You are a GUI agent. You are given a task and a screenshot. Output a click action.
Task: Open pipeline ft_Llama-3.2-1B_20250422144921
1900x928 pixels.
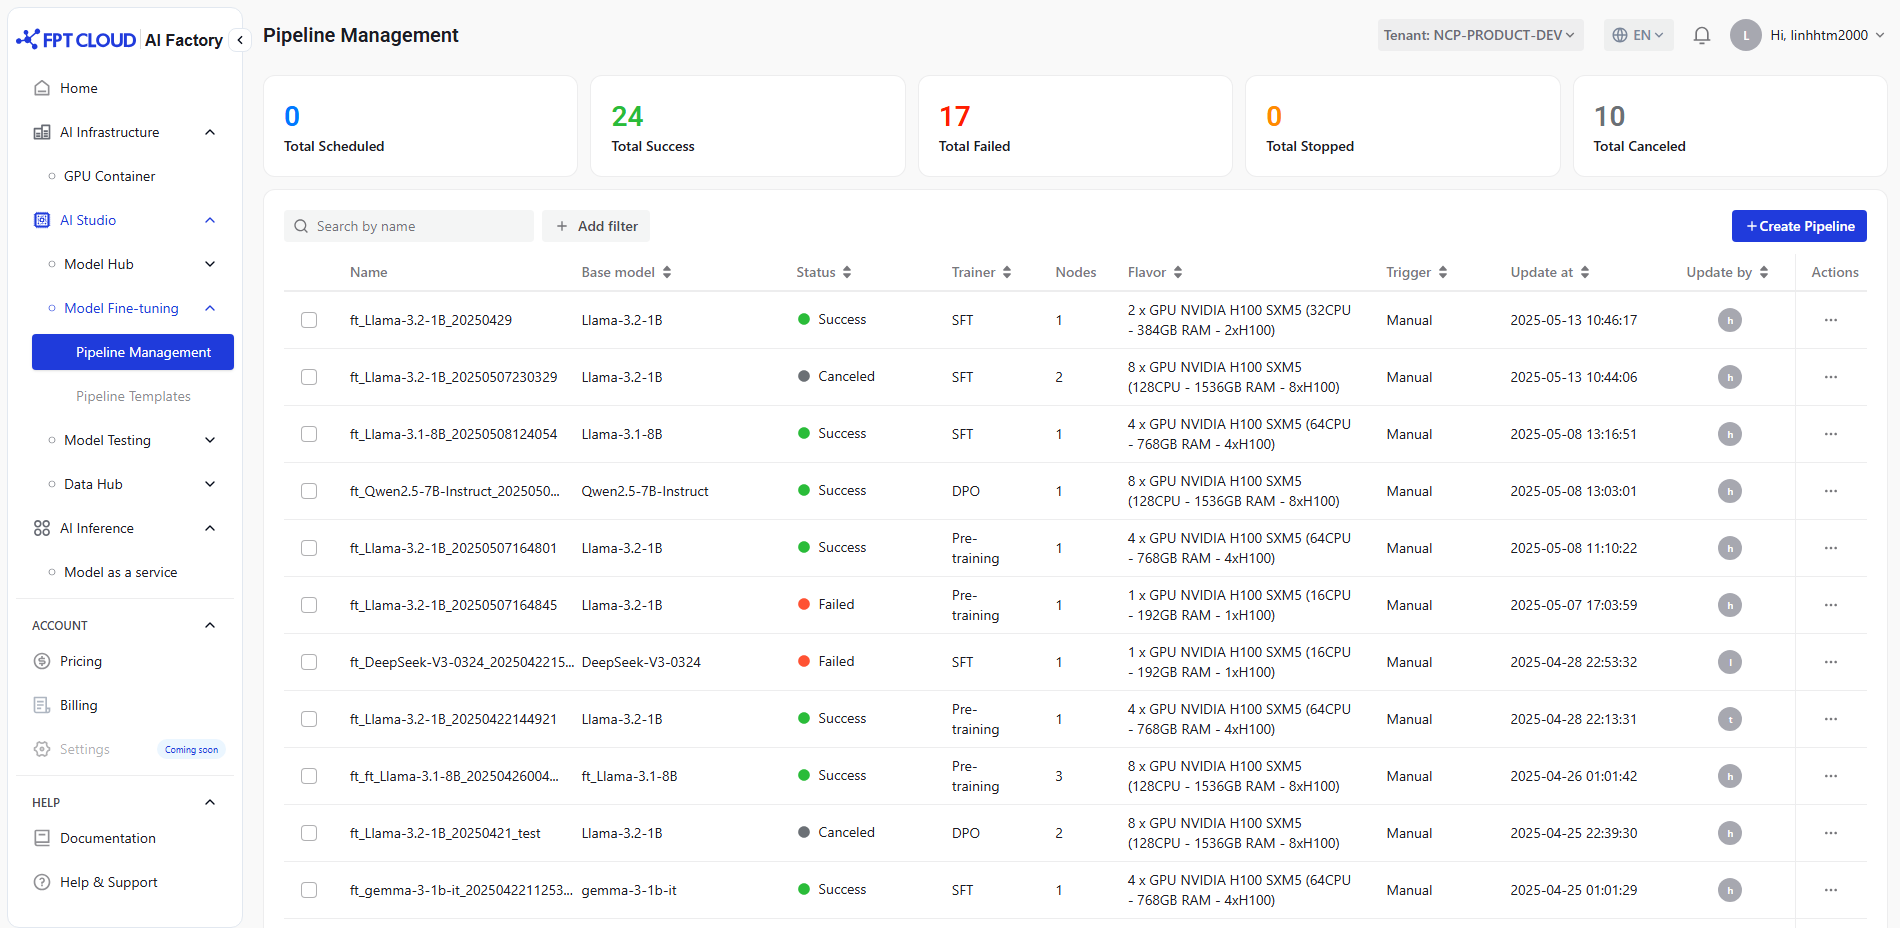point(453,719)
